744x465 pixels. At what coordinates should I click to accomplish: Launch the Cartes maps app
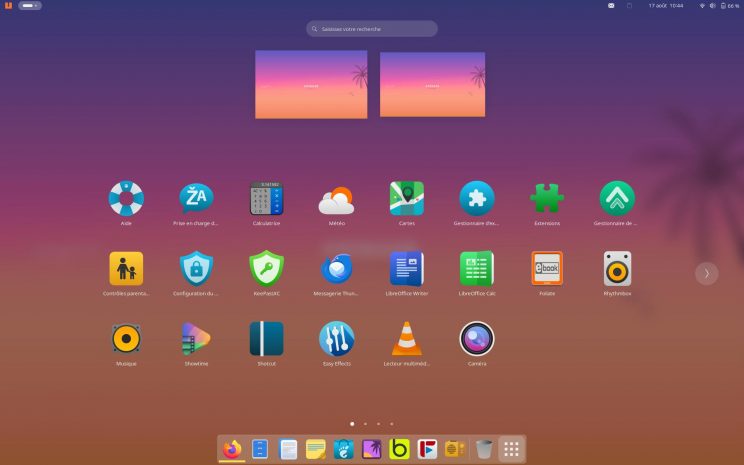[407, 198]
